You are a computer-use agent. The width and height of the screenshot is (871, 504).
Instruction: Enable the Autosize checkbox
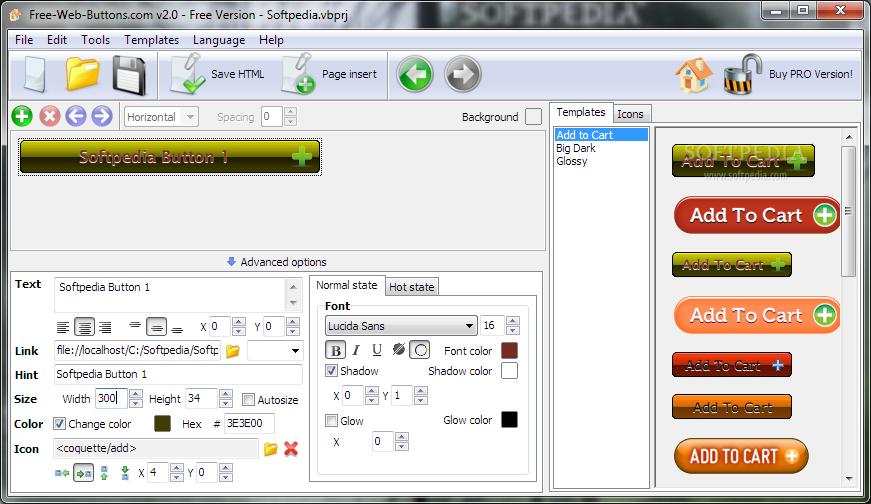click(248, 400)
